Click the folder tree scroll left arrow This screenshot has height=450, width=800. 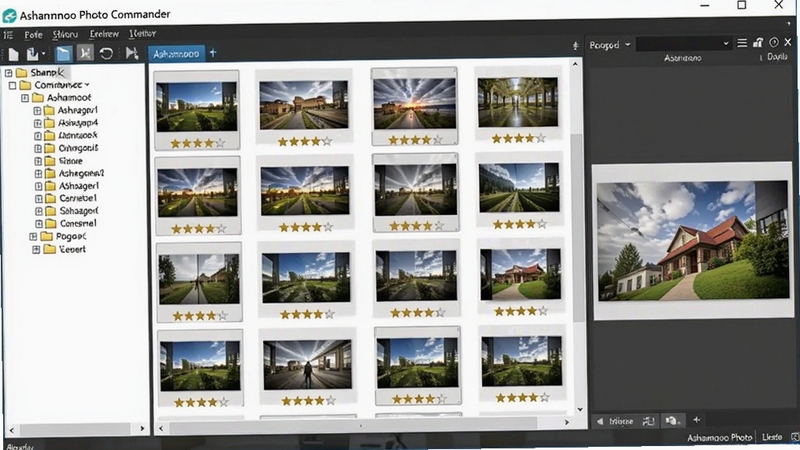[11, 430]
